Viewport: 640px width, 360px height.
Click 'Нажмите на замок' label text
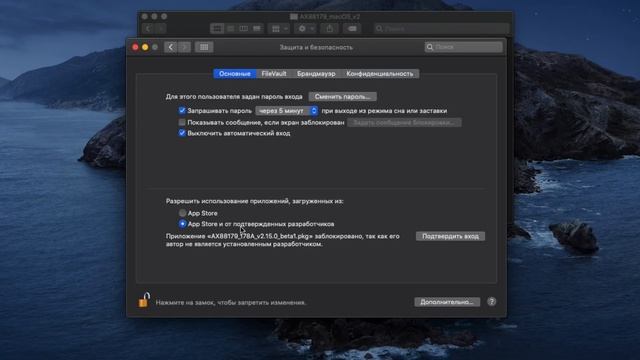pyautogui.click(x=231, y=302)
